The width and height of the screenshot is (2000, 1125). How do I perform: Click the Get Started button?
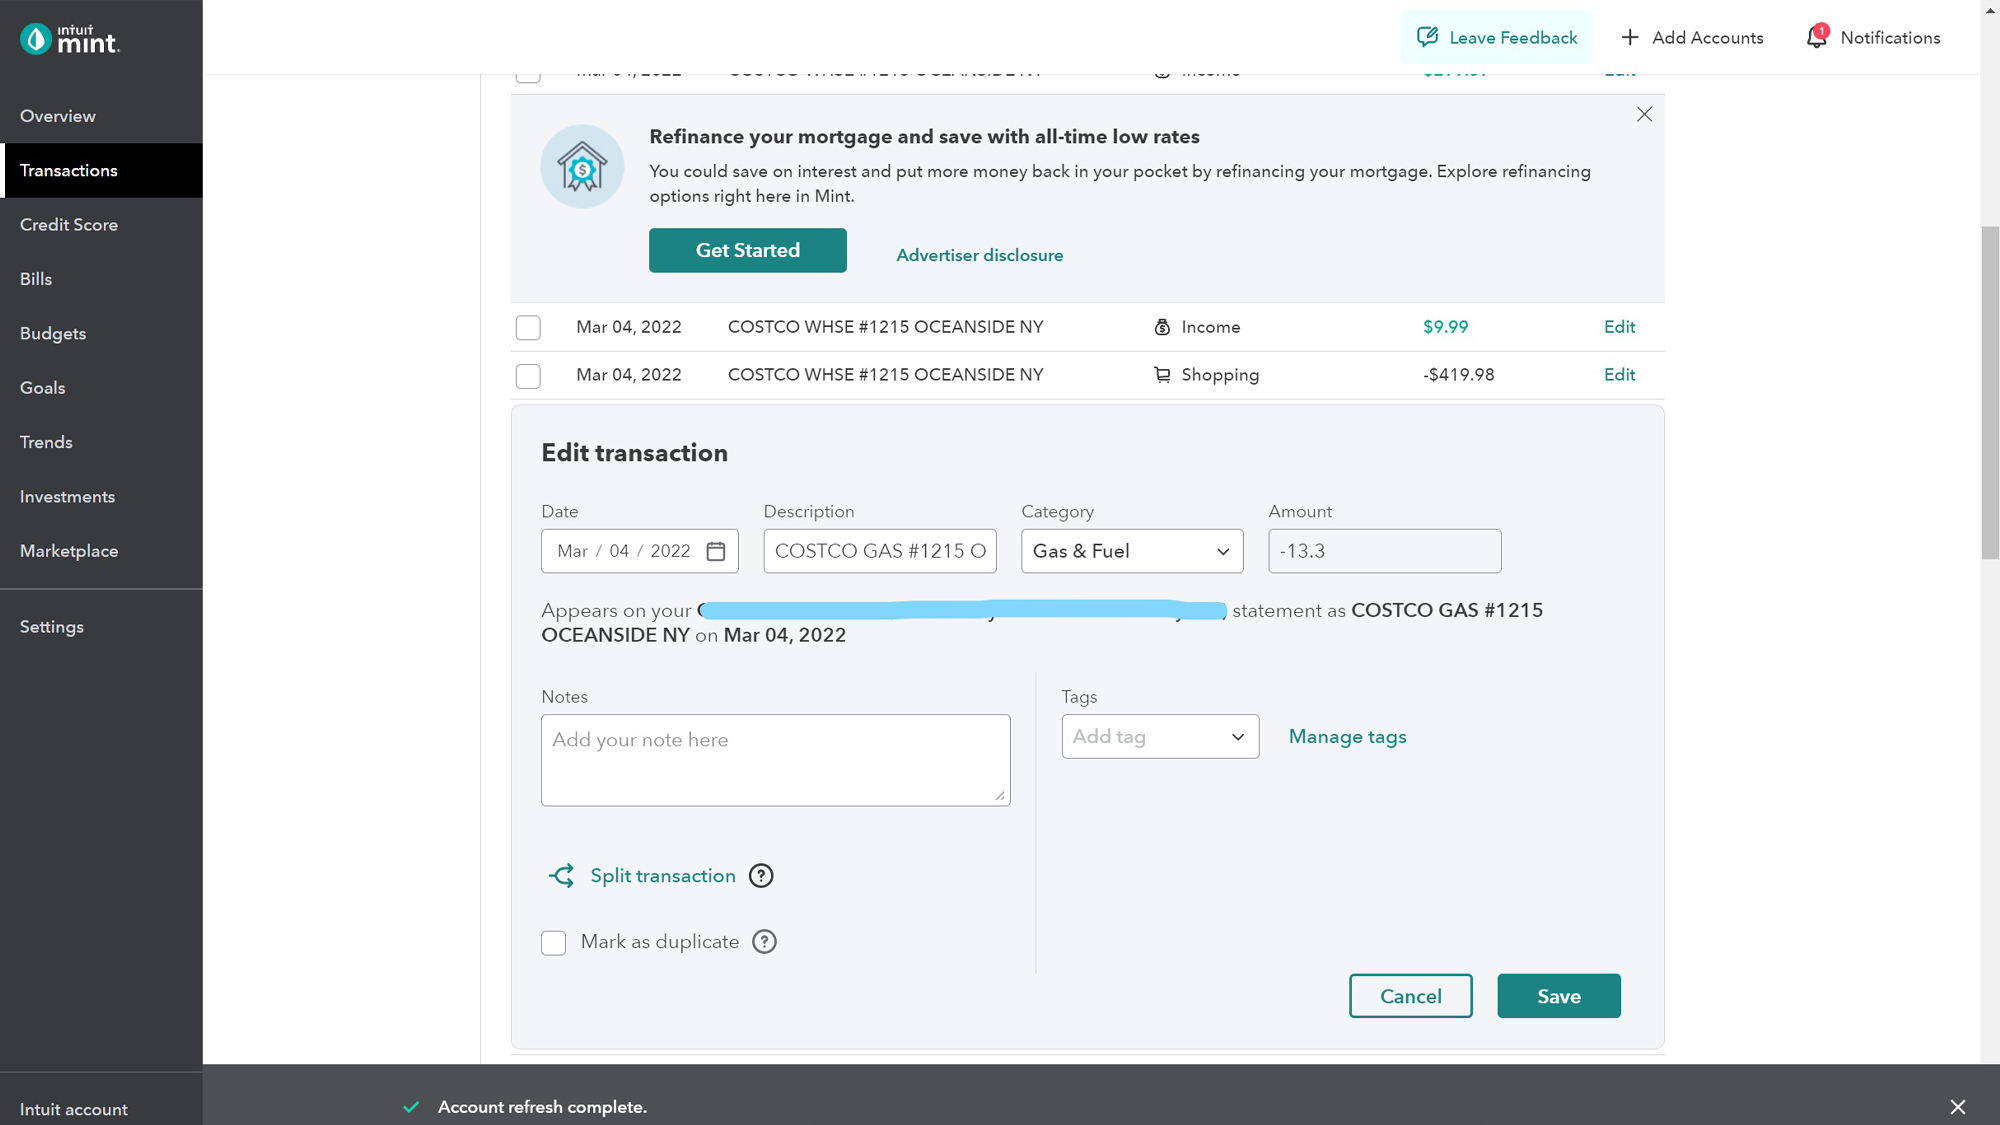(x=747, y=250)
